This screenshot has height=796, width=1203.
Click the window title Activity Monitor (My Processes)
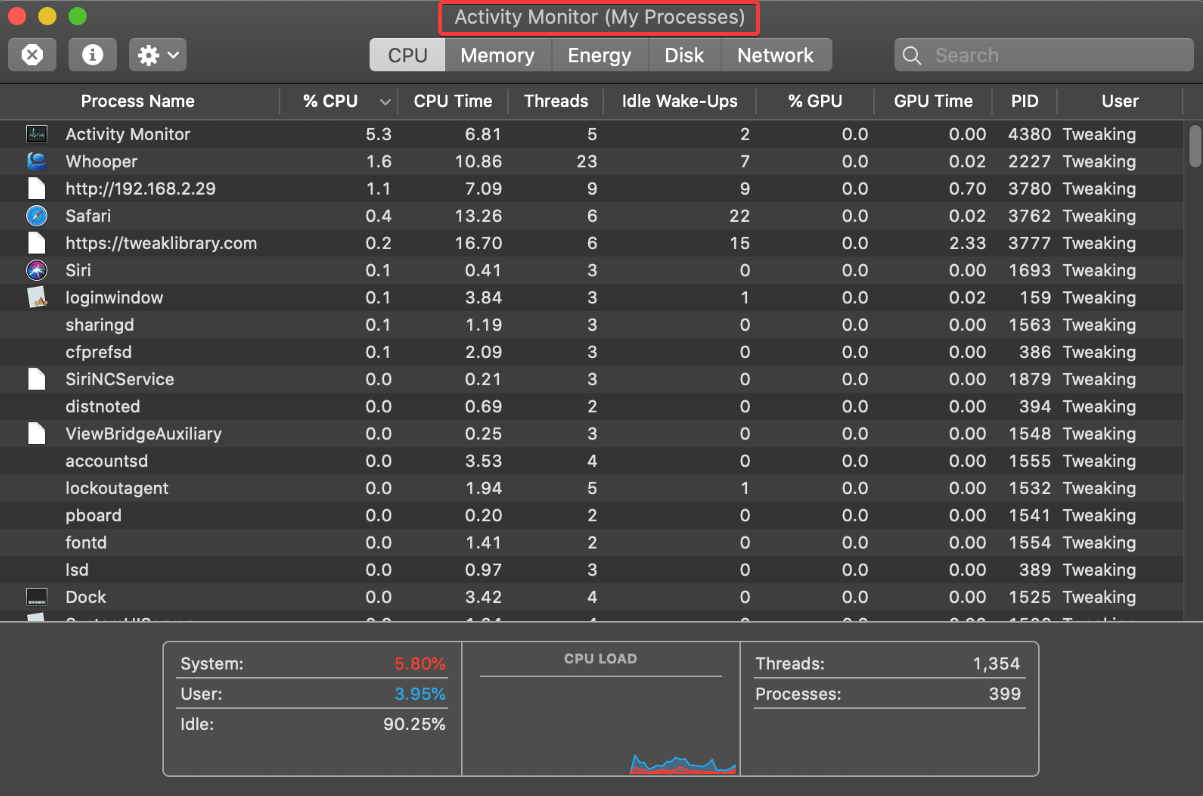point(599,17)
